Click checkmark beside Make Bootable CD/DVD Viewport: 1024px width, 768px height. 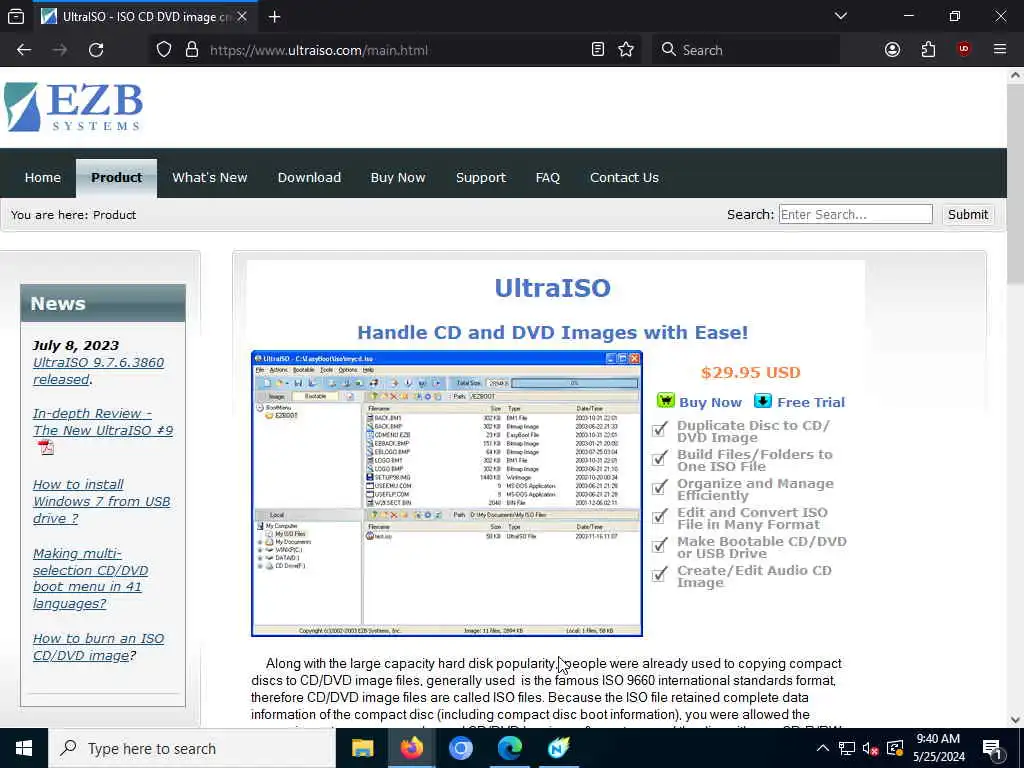(x=660, y=545)
